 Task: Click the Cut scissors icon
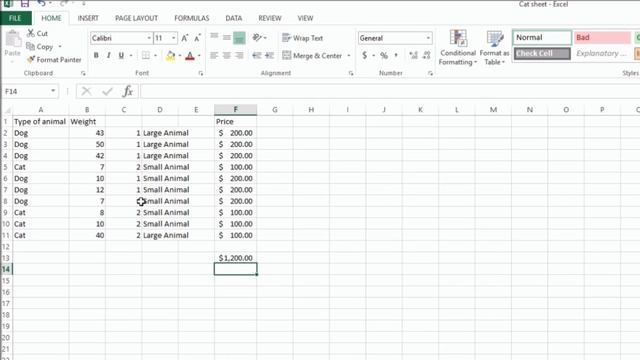(31, 33)
